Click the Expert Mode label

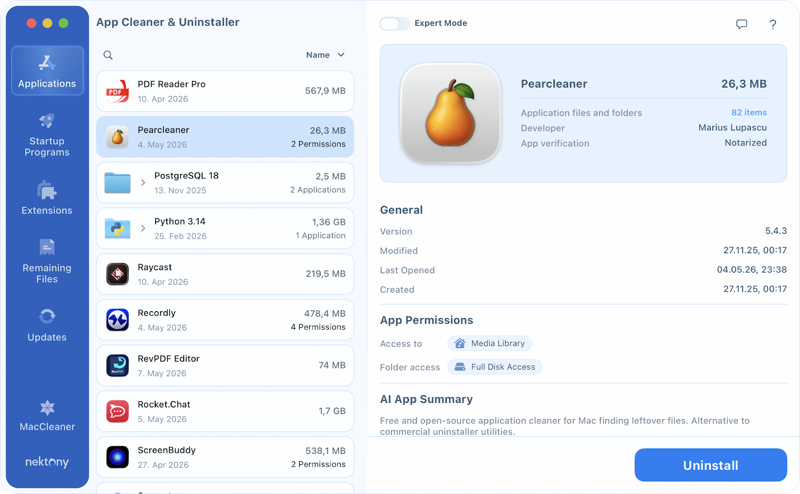[441, 23]
